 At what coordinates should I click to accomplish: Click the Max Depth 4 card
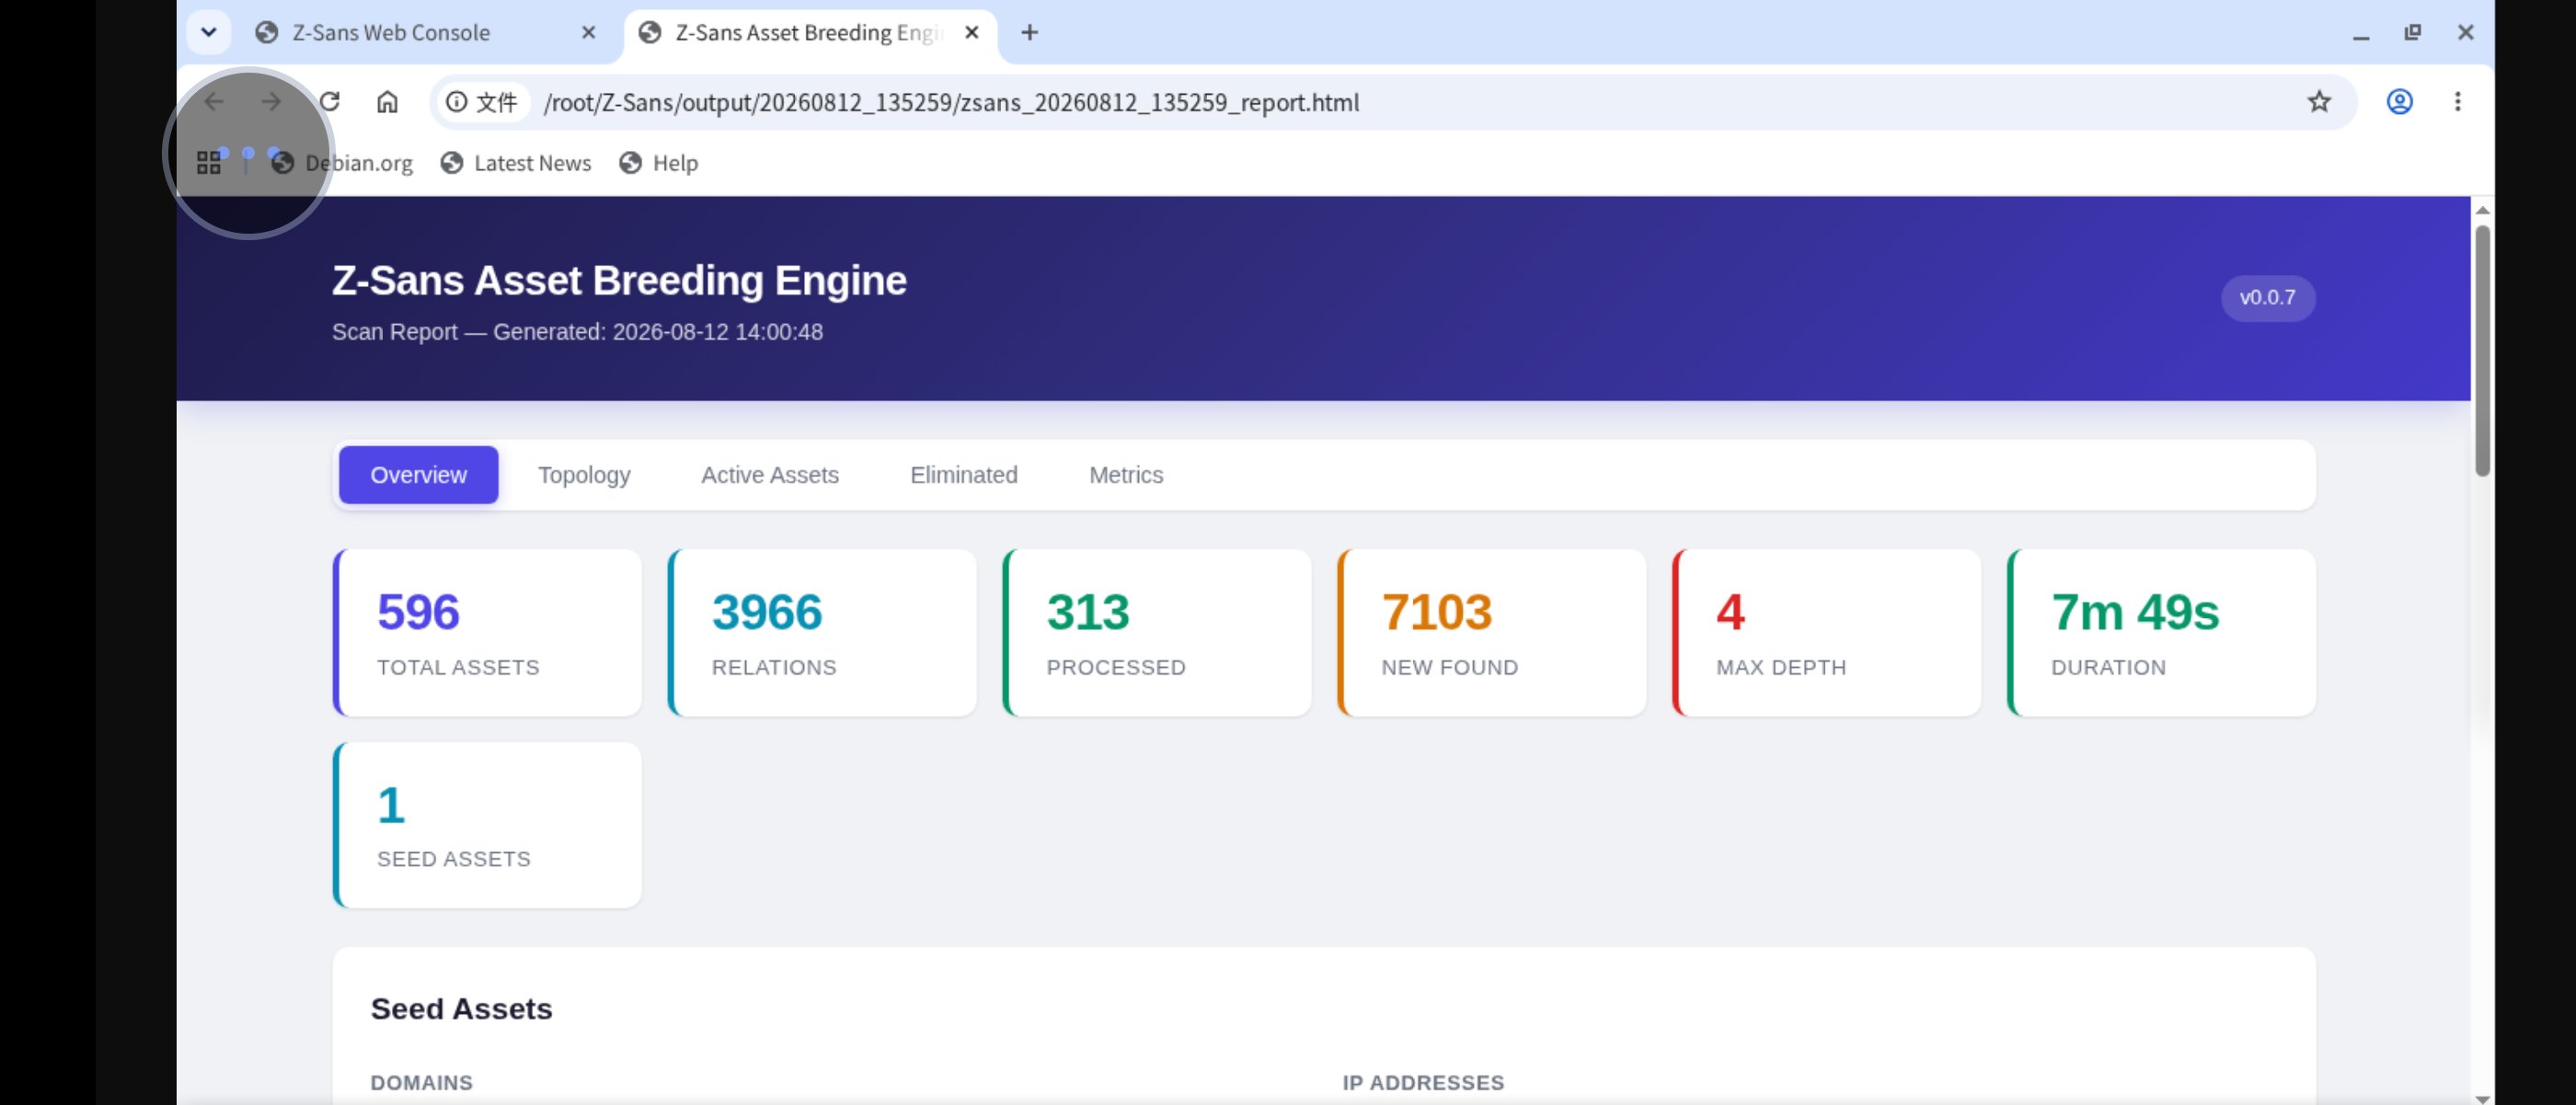pyautogui.click(x=1827, y=632)
